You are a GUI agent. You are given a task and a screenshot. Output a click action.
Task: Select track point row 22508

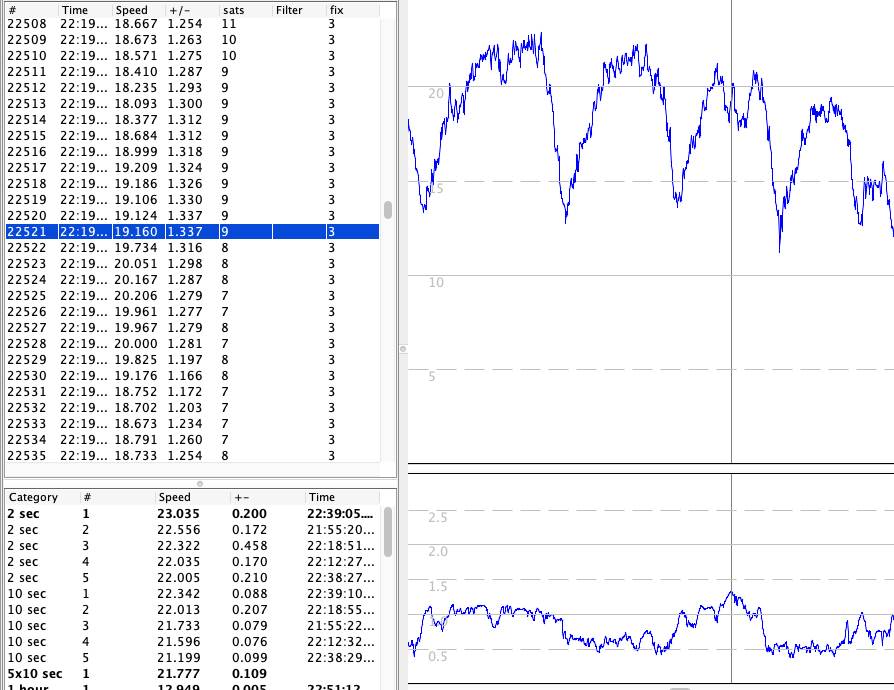(x=190, y=23)
